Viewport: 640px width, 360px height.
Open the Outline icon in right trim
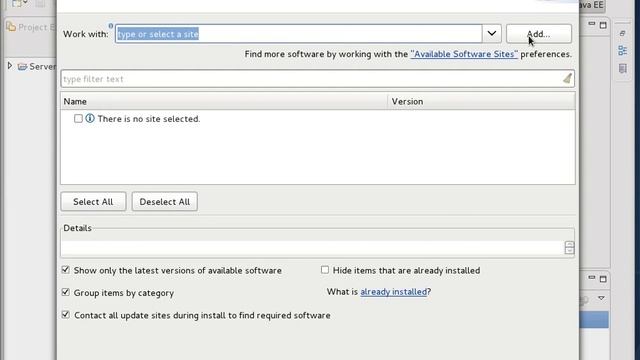click(622, 51)
